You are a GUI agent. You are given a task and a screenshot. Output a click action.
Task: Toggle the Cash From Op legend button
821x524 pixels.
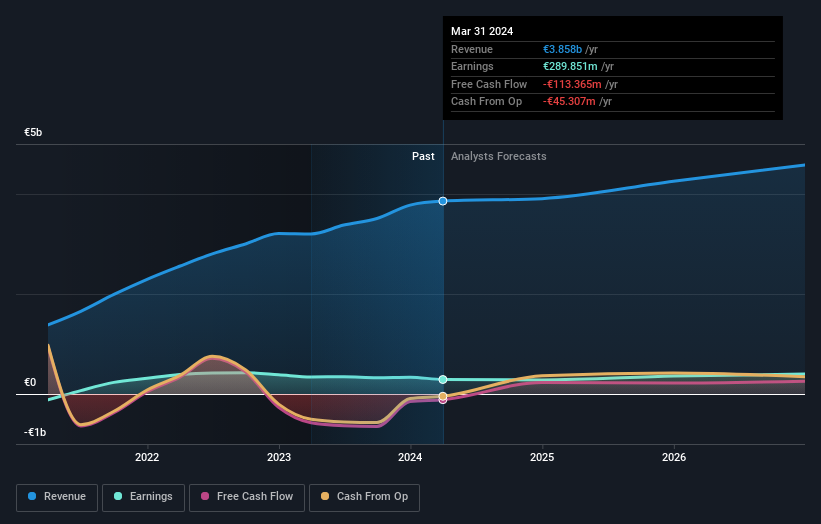click(x=364, y=497)
